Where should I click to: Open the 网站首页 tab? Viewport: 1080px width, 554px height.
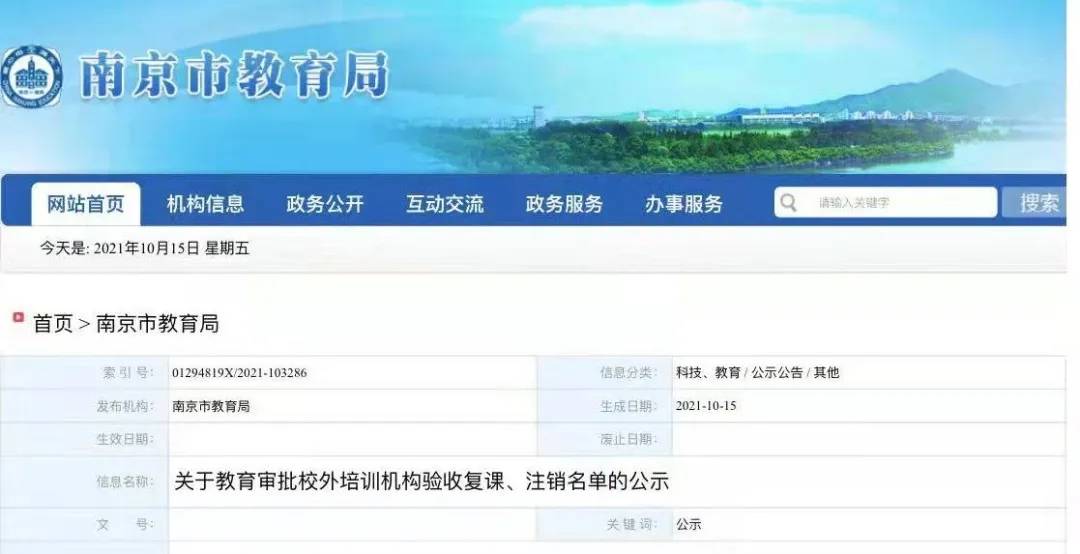(x=85, y=204)
